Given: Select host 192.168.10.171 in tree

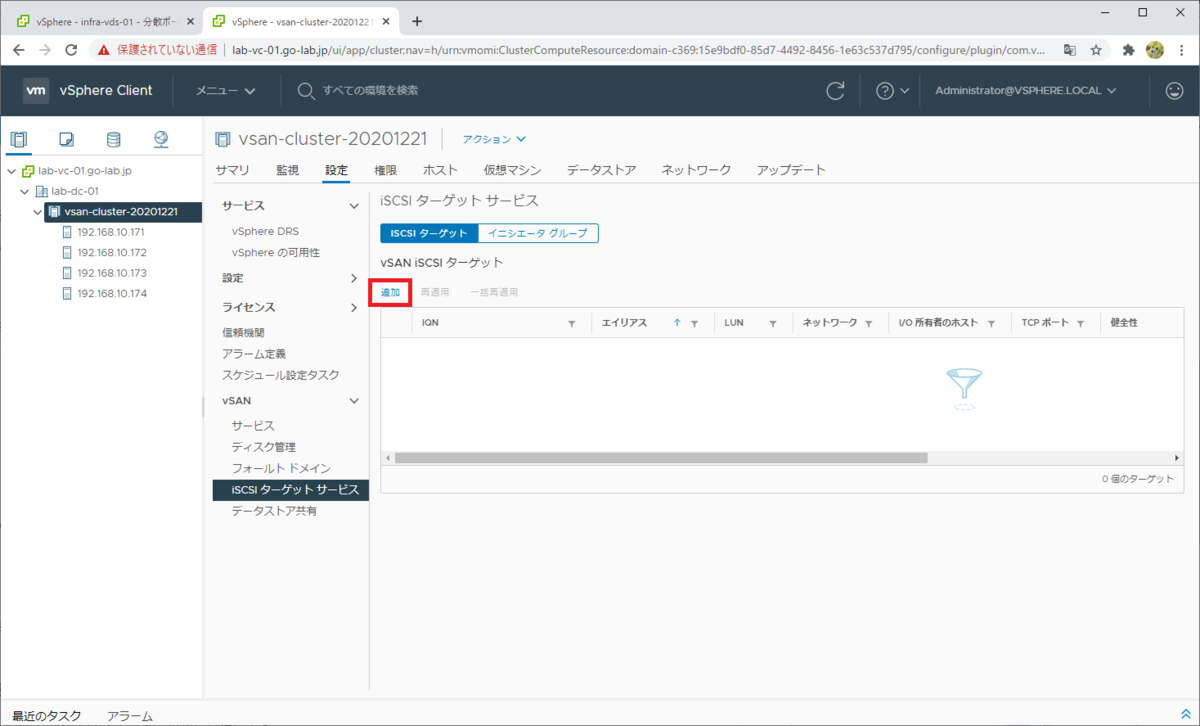Looking at the screenshot, I should [x=111, y=232].
